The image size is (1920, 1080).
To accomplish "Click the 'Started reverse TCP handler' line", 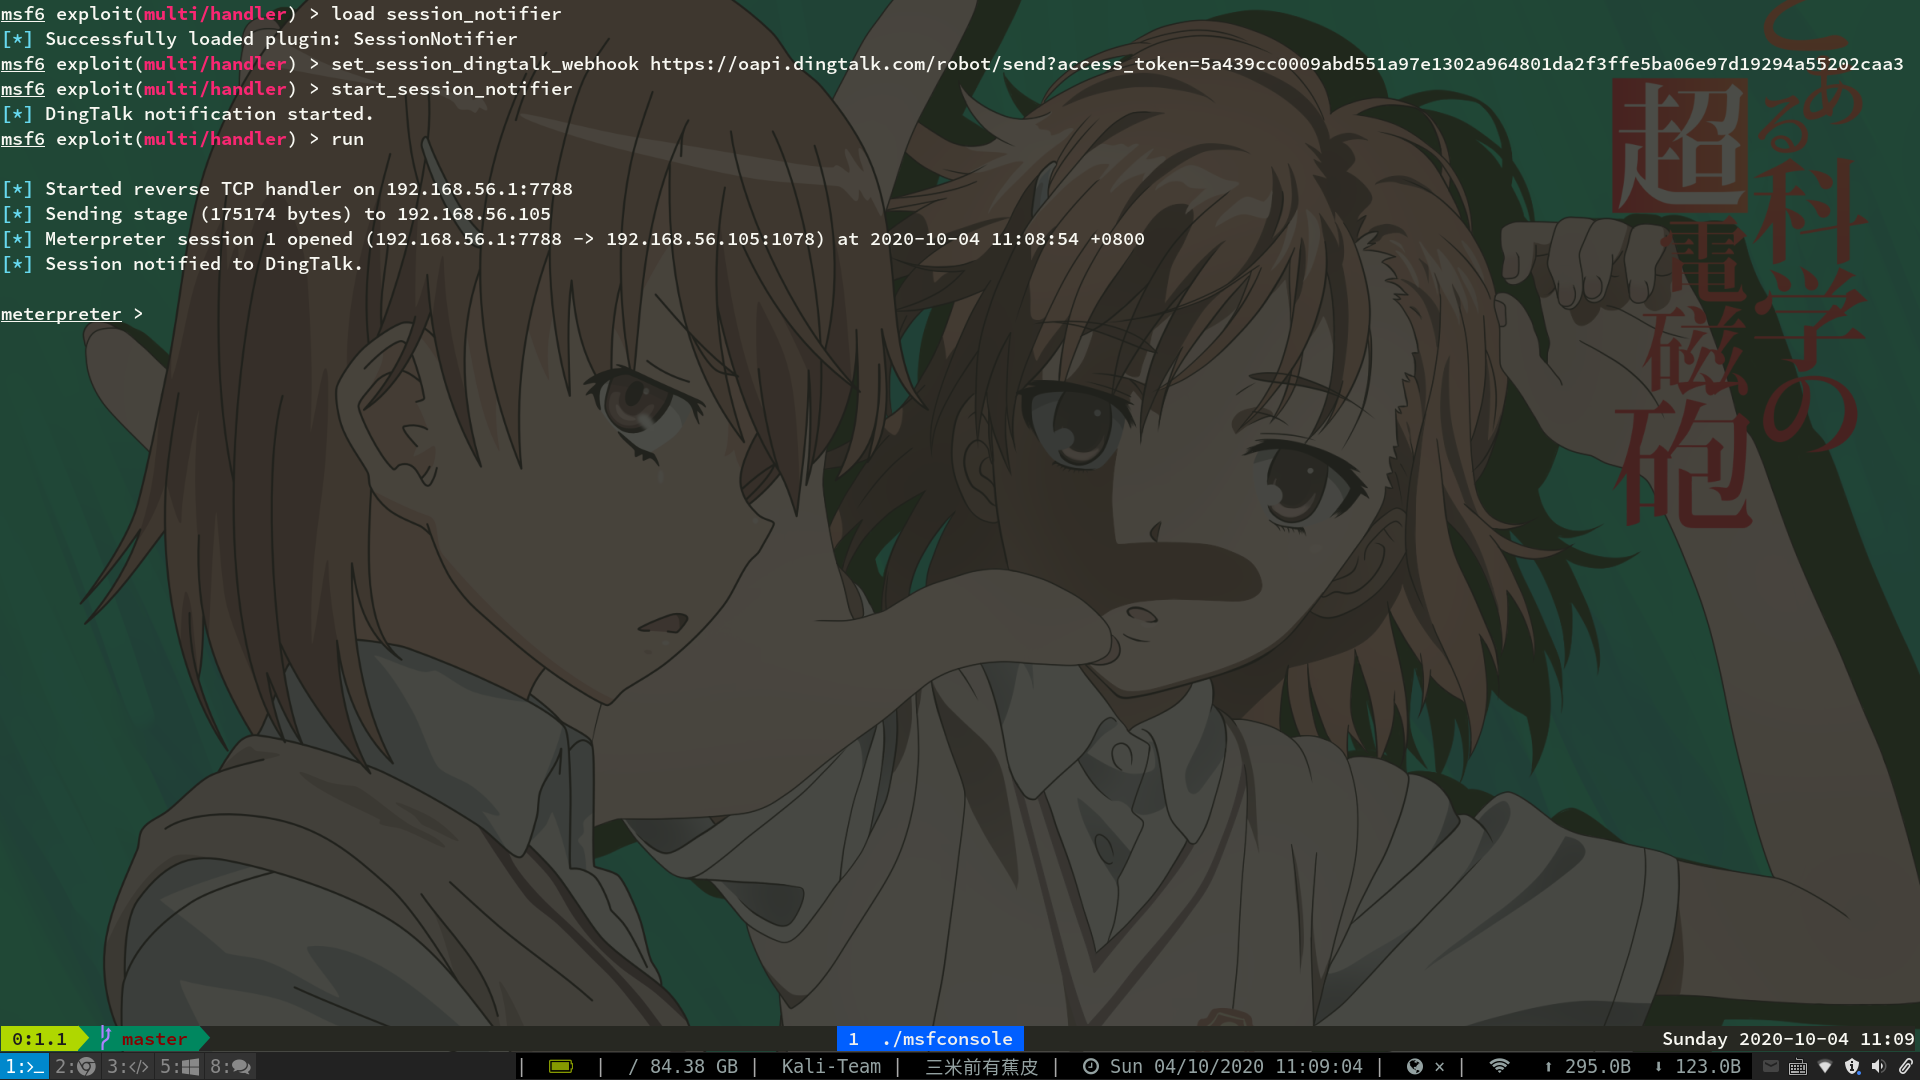I will [x=287, y=189].
